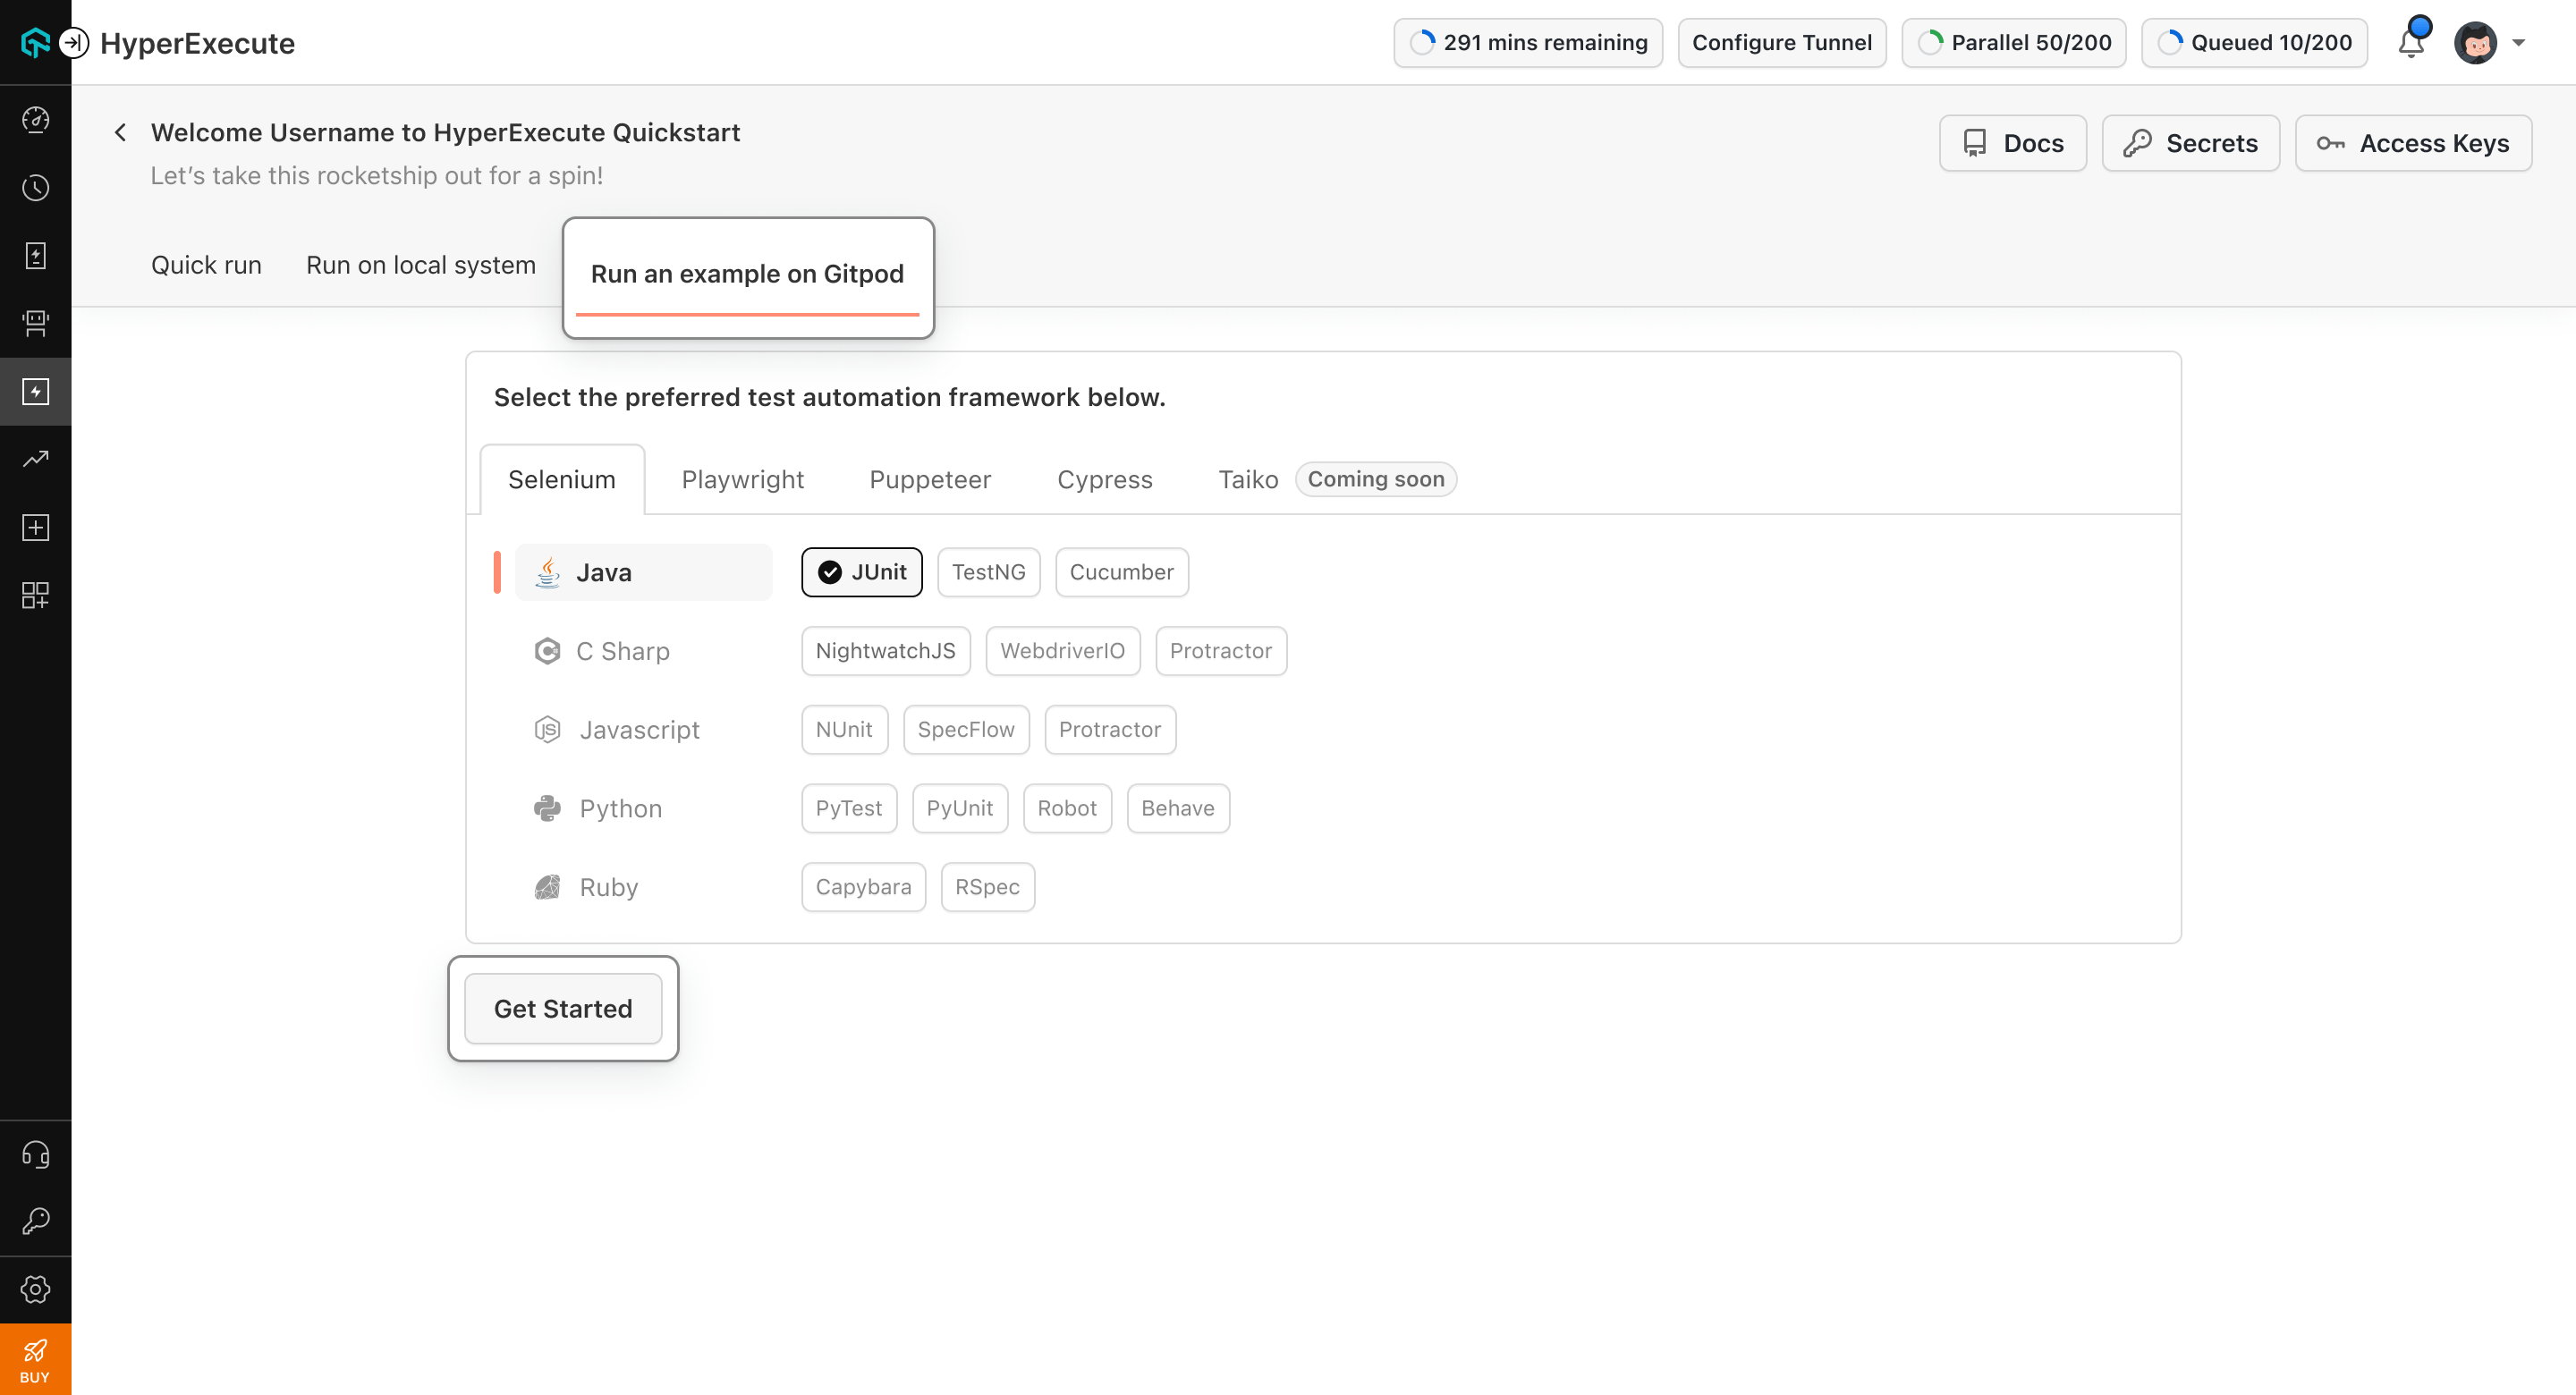Viewport: 2576px width, 1395px height.
Task: Select the JUnit framework option
Action: point(861,572)
